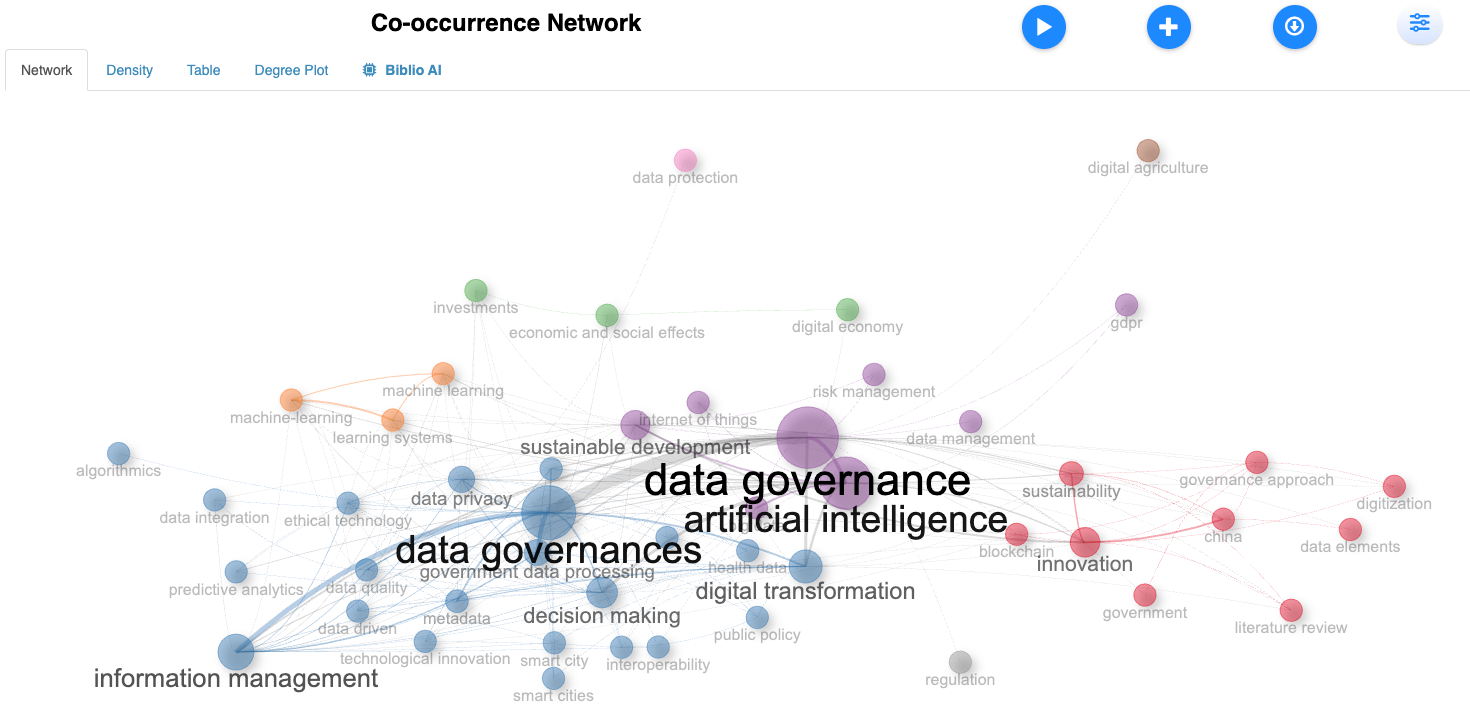Select the gdpr purple node

point(1126,305)
